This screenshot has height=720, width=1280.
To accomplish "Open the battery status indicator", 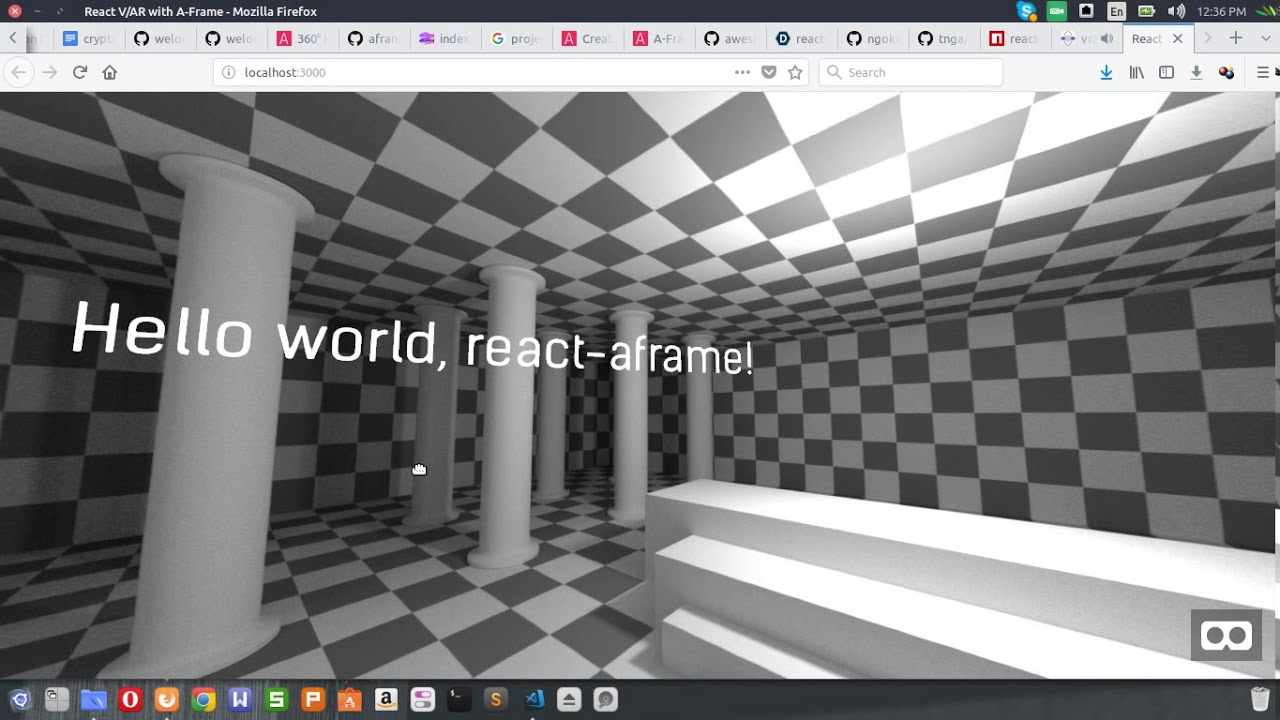I will point(1147,11).
